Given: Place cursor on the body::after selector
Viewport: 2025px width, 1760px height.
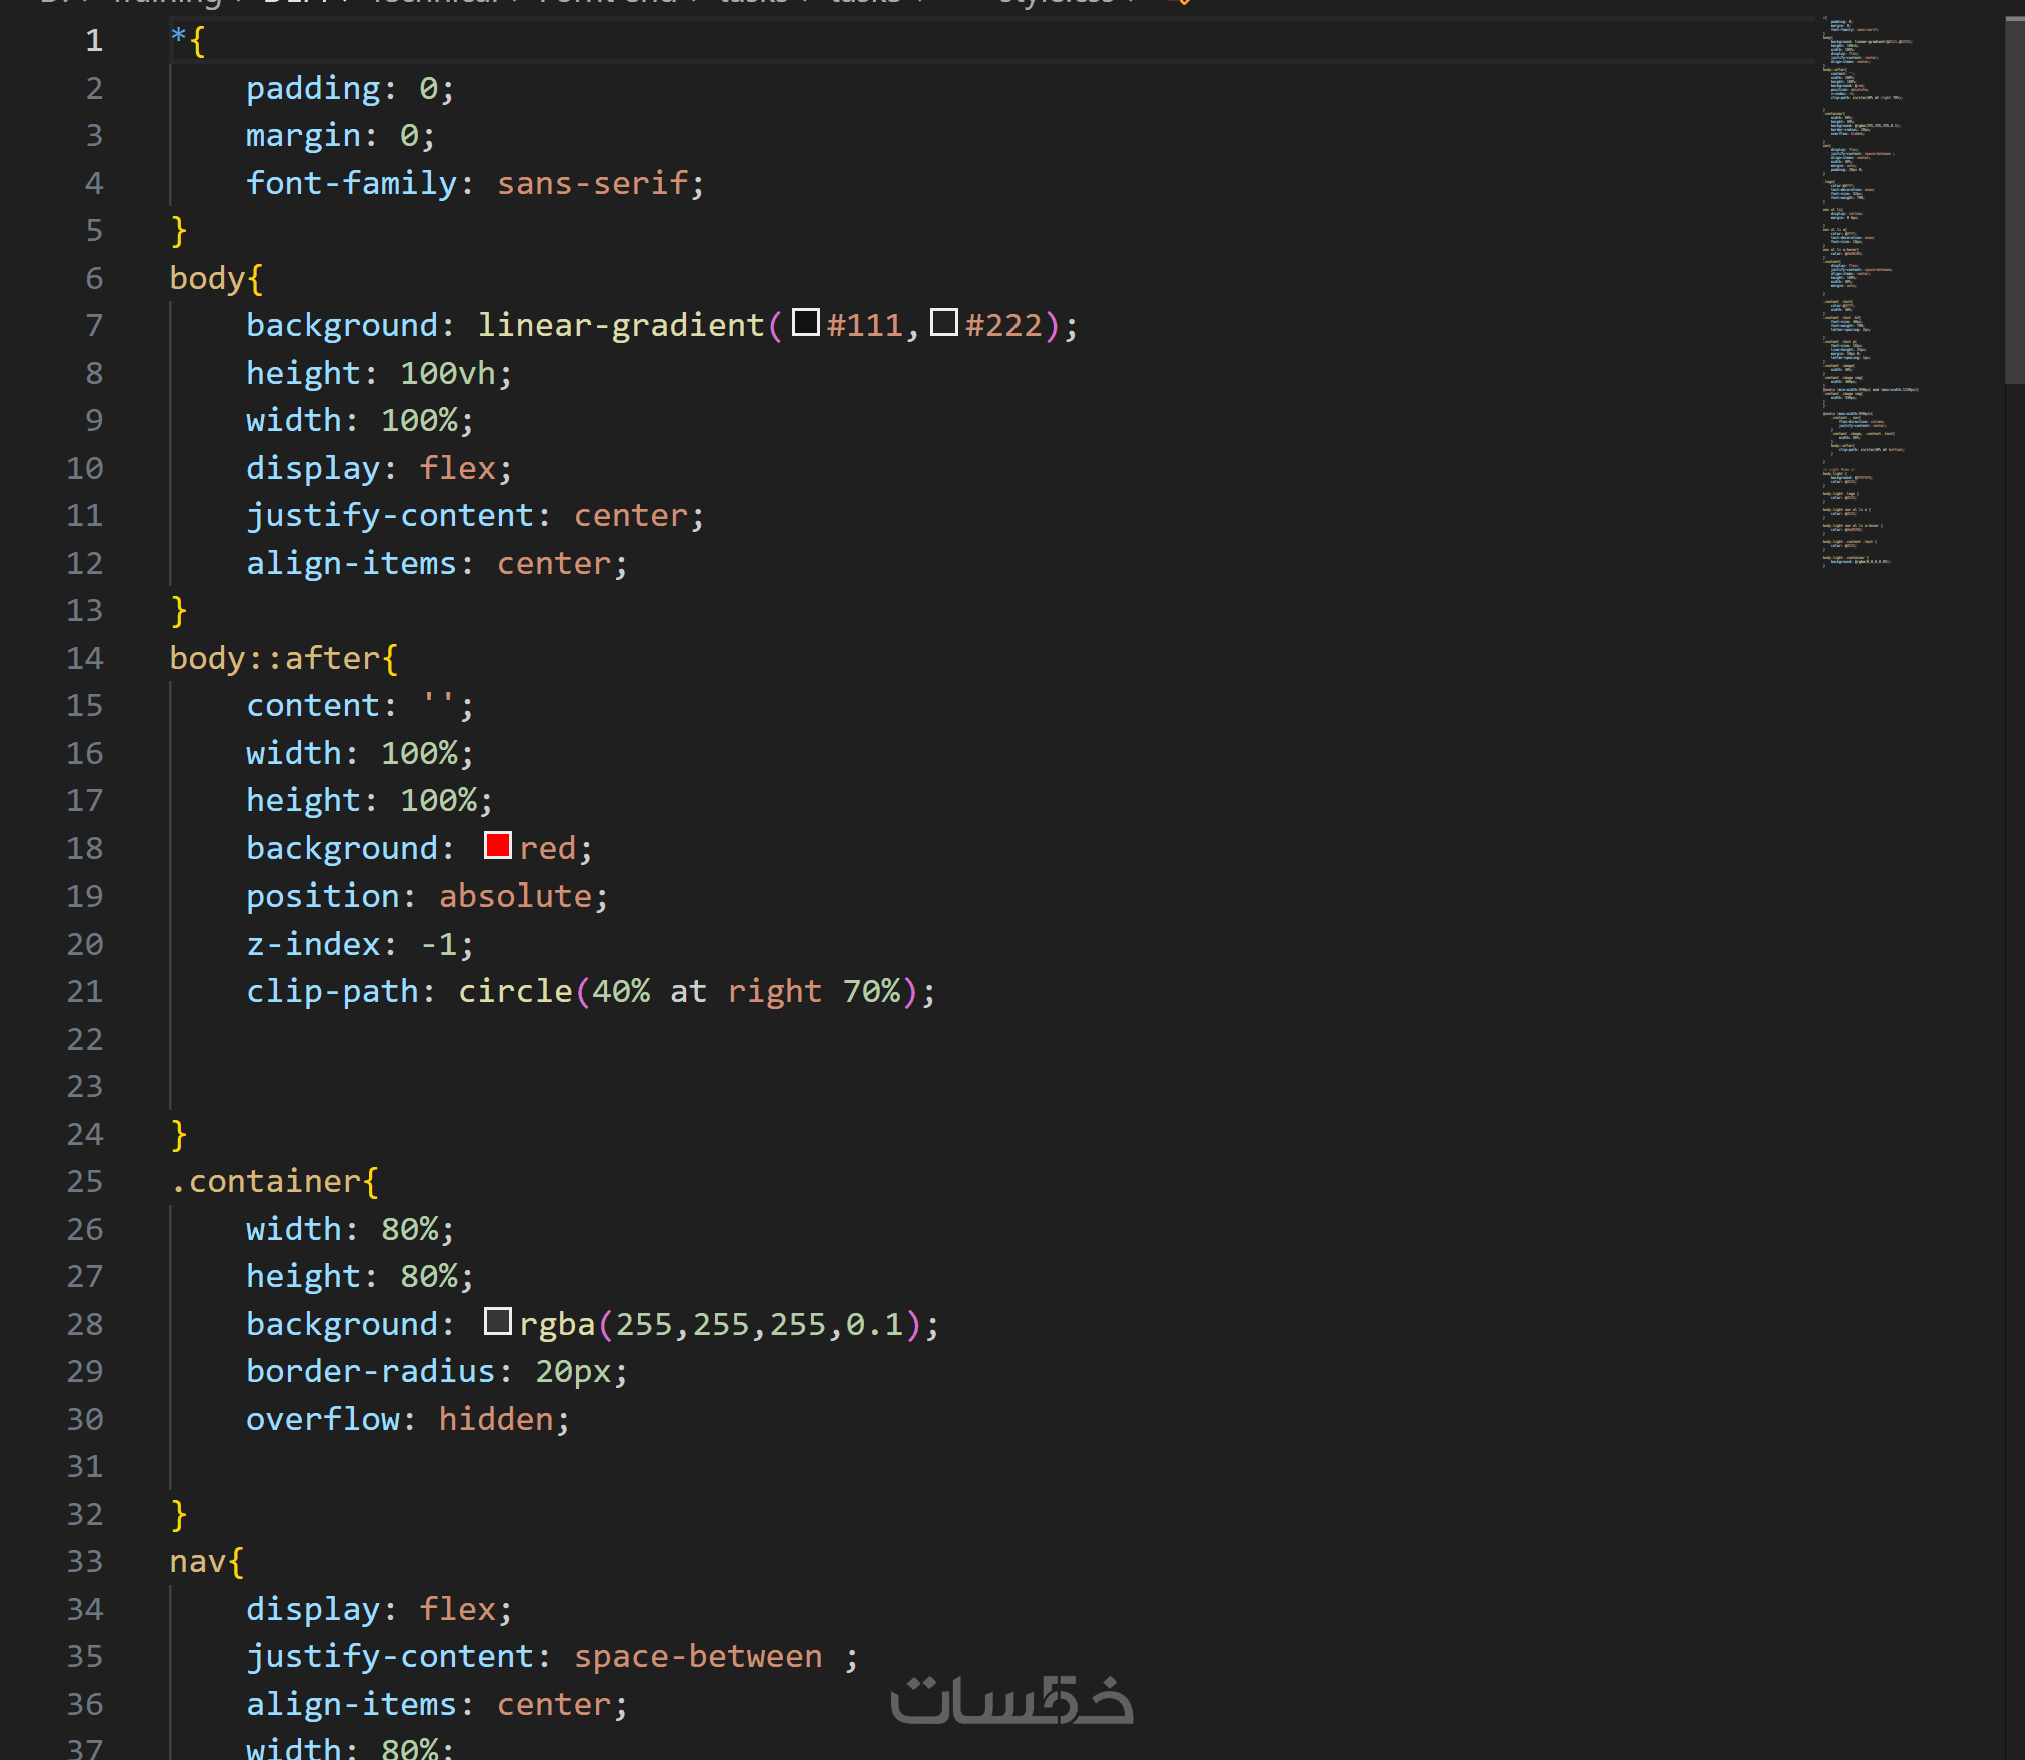Looking at the screenshot, I should 274,658.
